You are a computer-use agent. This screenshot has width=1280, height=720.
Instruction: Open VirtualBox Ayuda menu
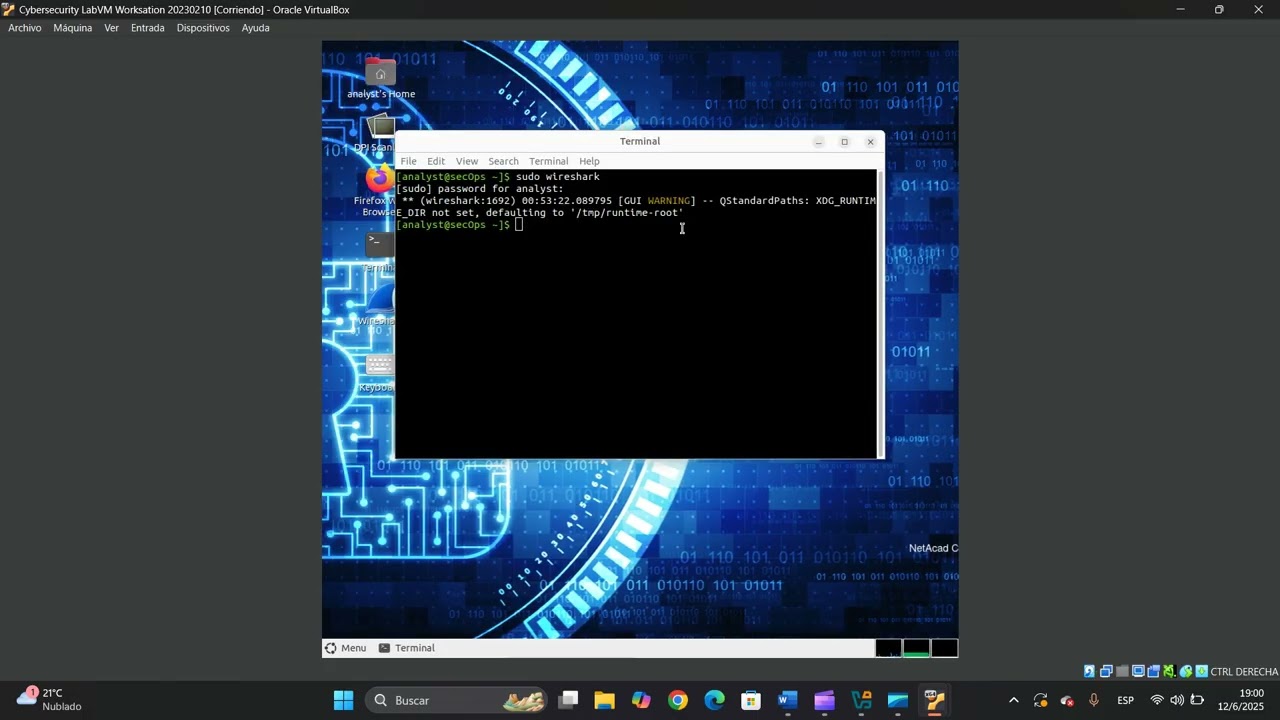255,28
